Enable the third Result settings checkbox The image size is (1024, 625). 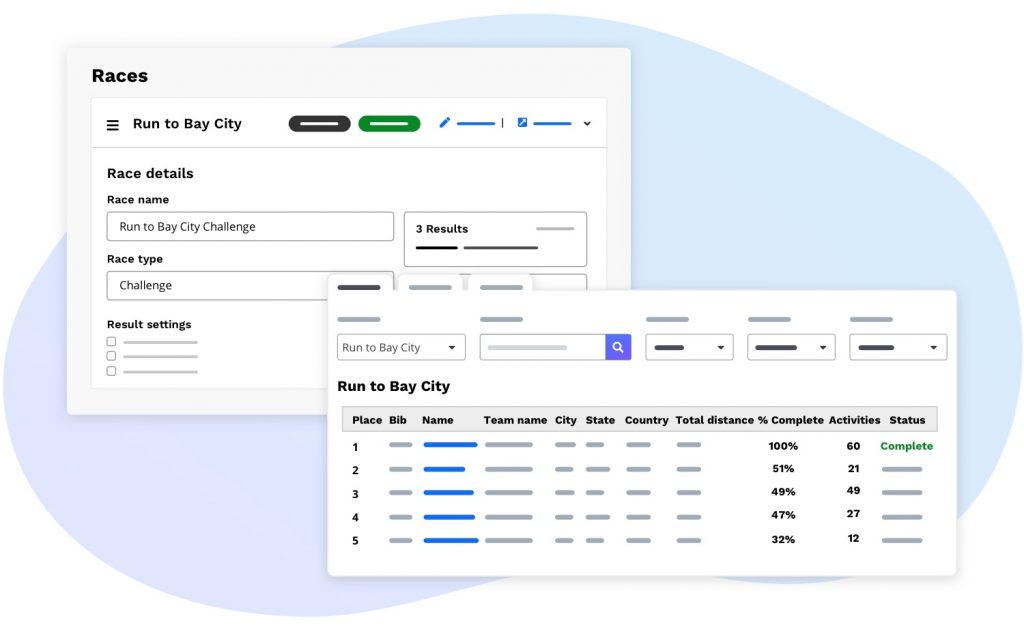click(111, 371)
